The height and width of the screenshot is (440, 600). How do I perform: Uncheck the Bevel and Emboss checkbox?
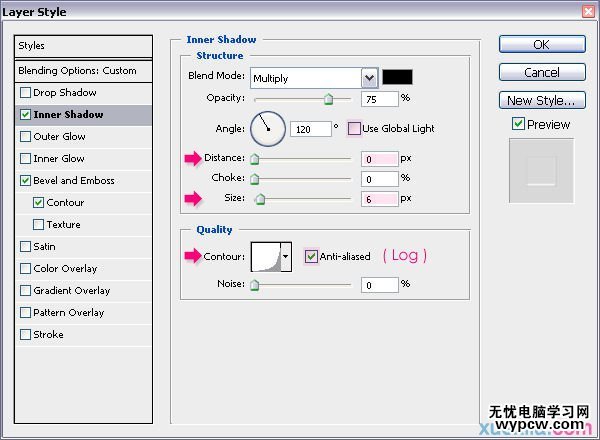[25, 181]
